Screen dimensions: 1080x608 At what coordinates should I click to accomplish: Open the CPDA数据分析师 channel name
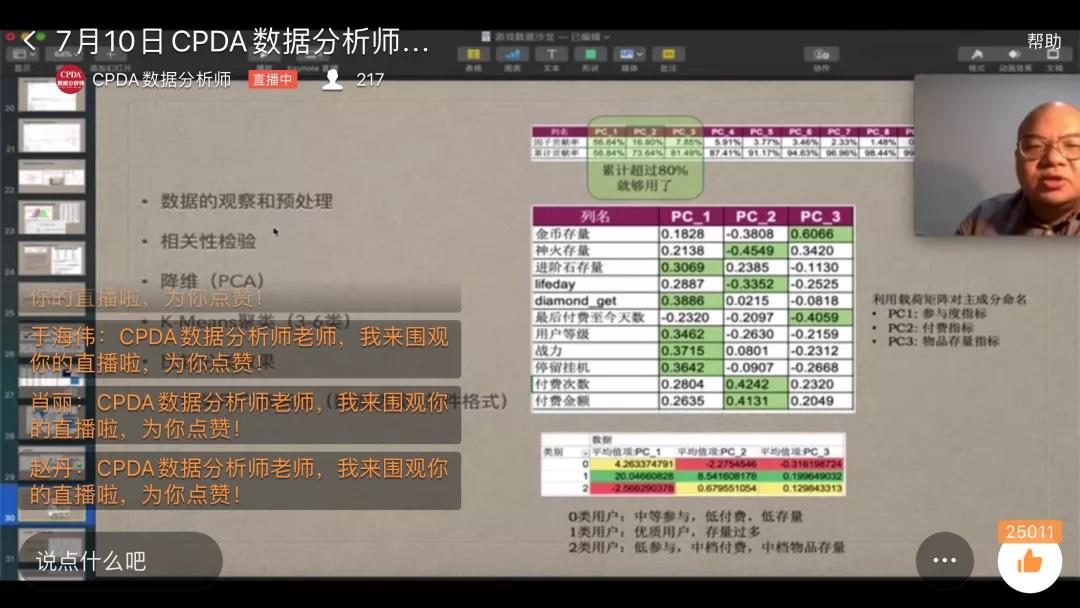click(x=162, y=80)
